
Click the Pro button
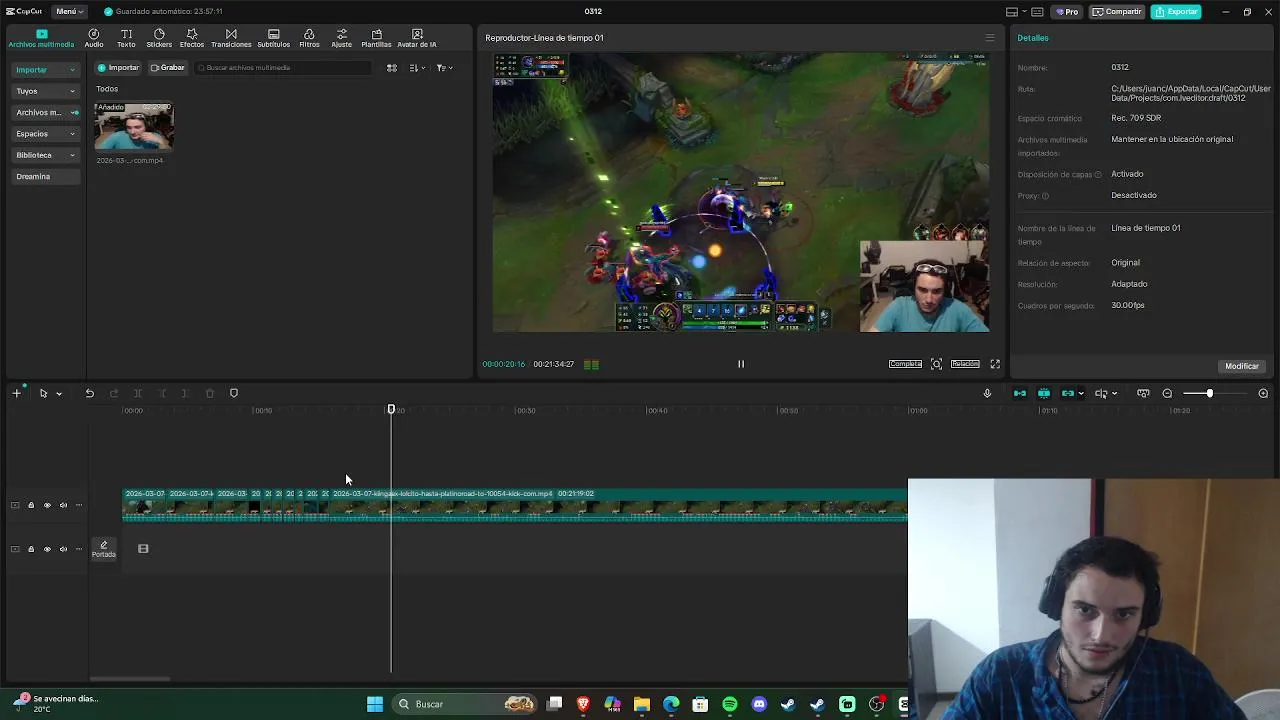[x=1066, y=12]
